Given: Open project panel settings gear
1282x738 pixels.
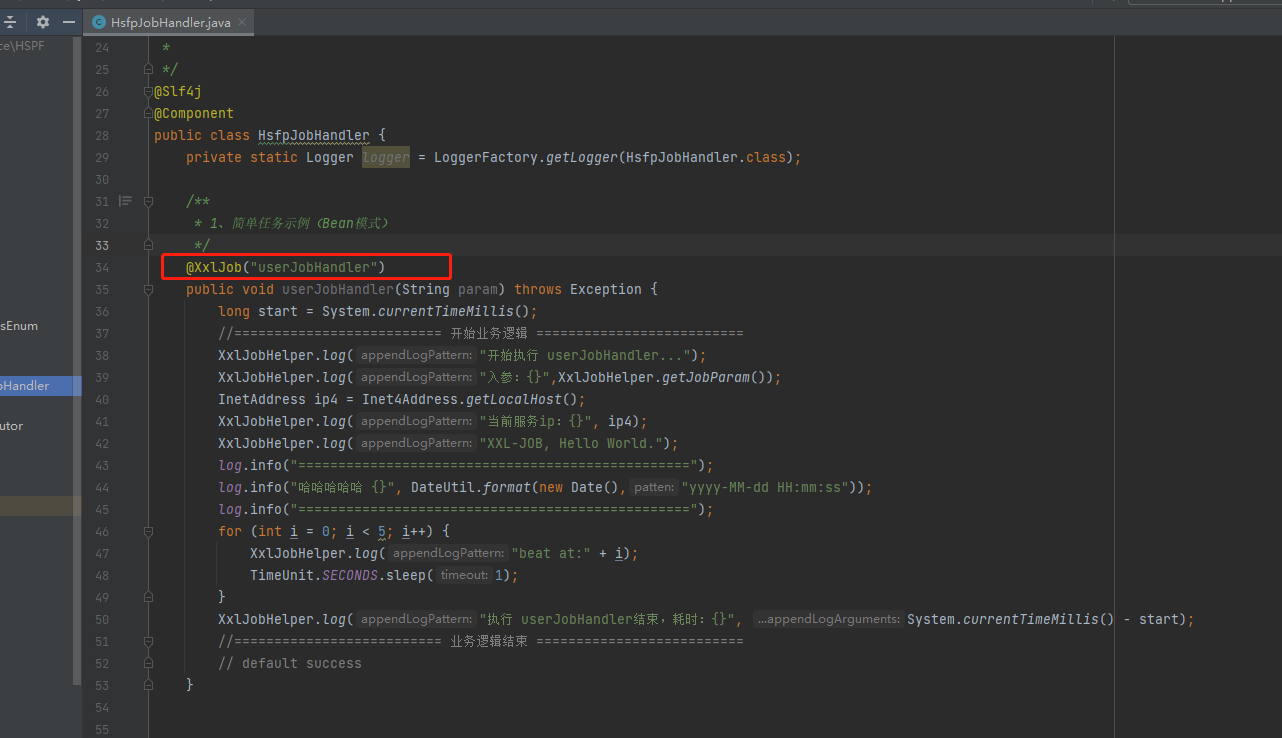Looking at the screenshot, I should (x=42, y=22).
